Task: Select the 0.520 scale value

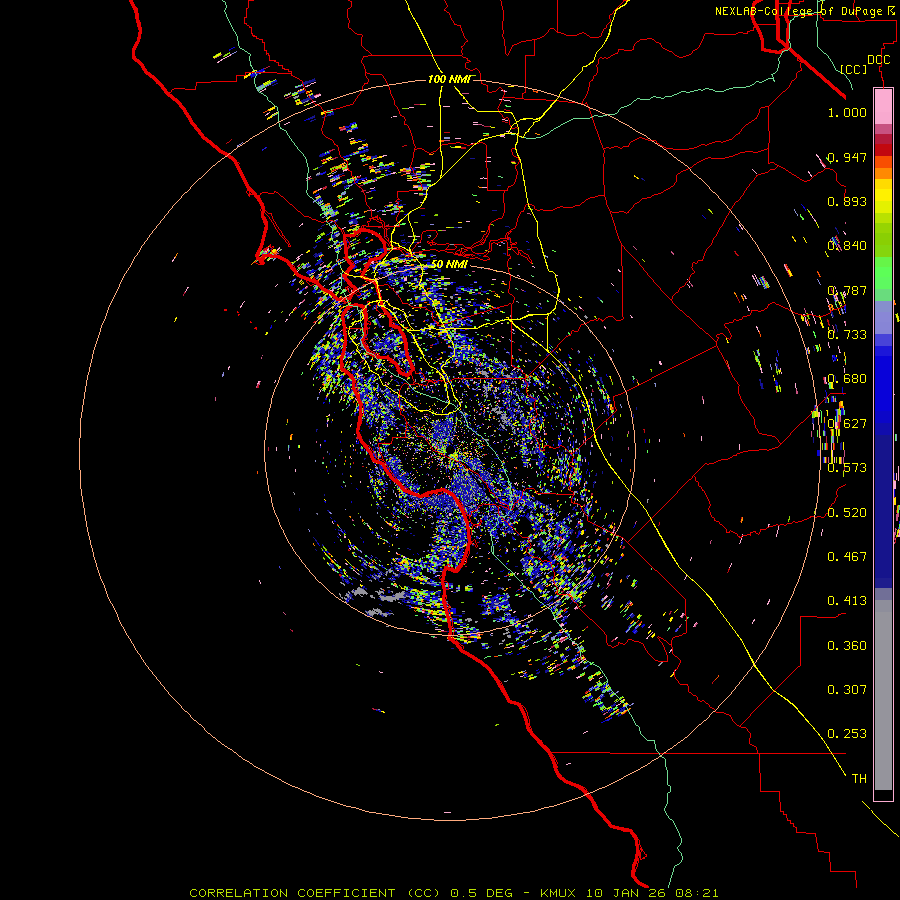Action: 847,513
